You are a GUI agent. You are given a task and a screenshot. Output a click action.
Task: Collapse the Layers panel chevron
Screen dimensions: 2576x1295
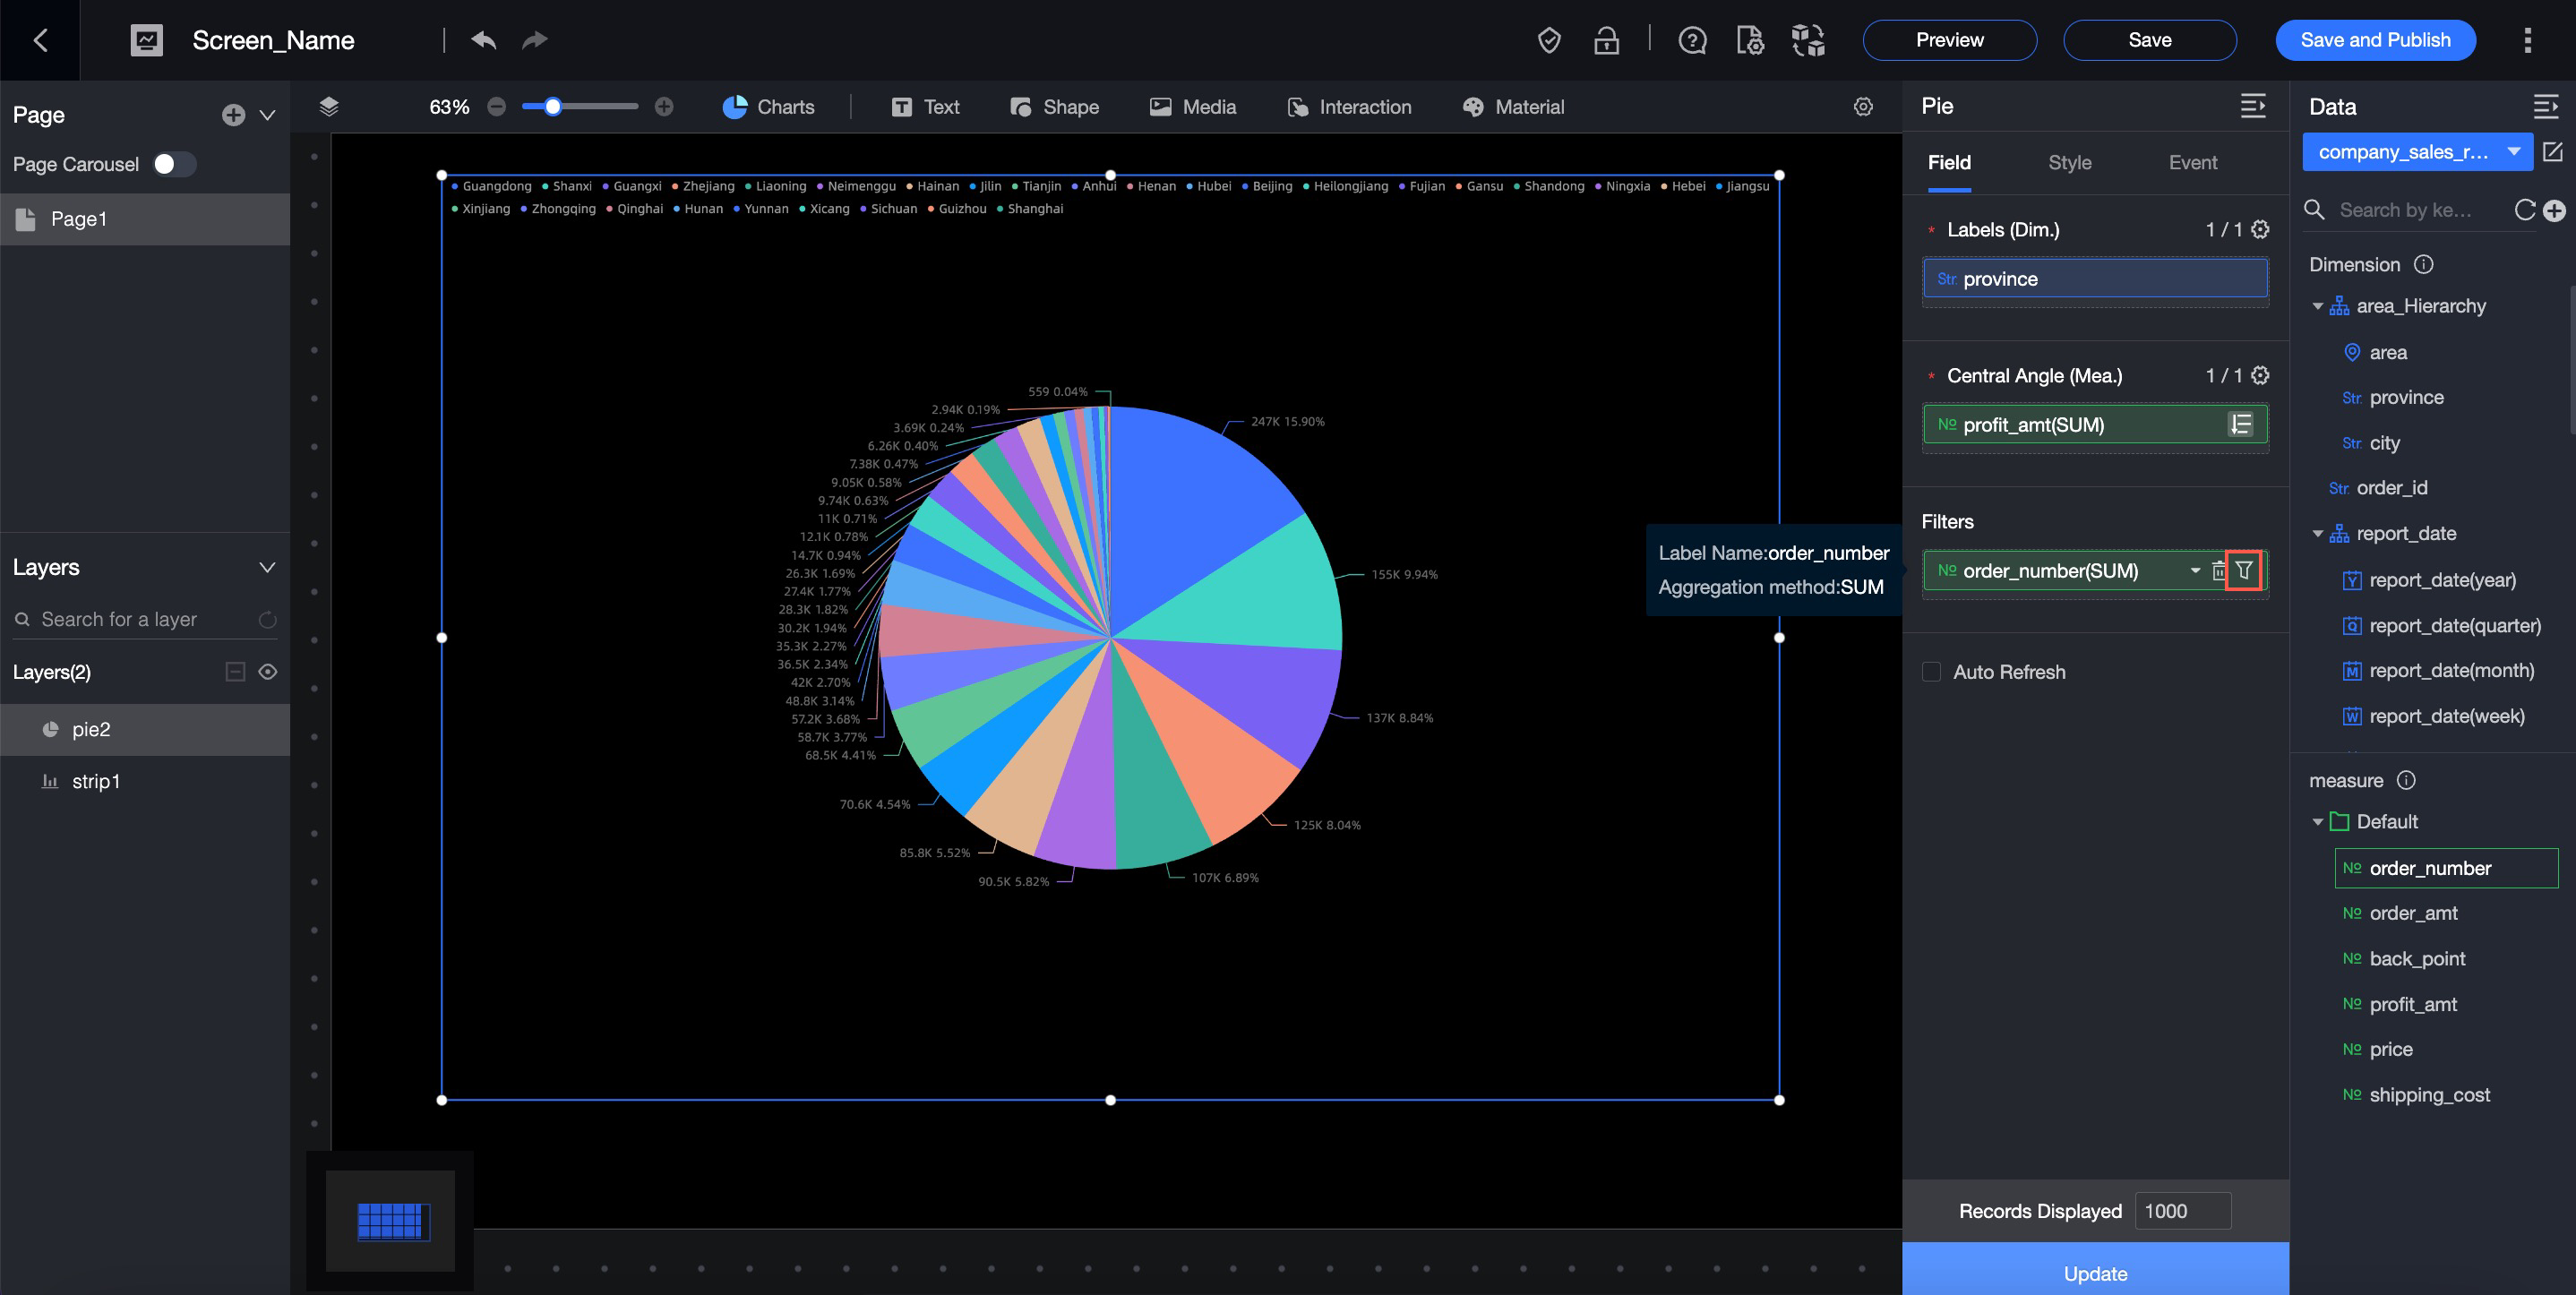point(267,567)
